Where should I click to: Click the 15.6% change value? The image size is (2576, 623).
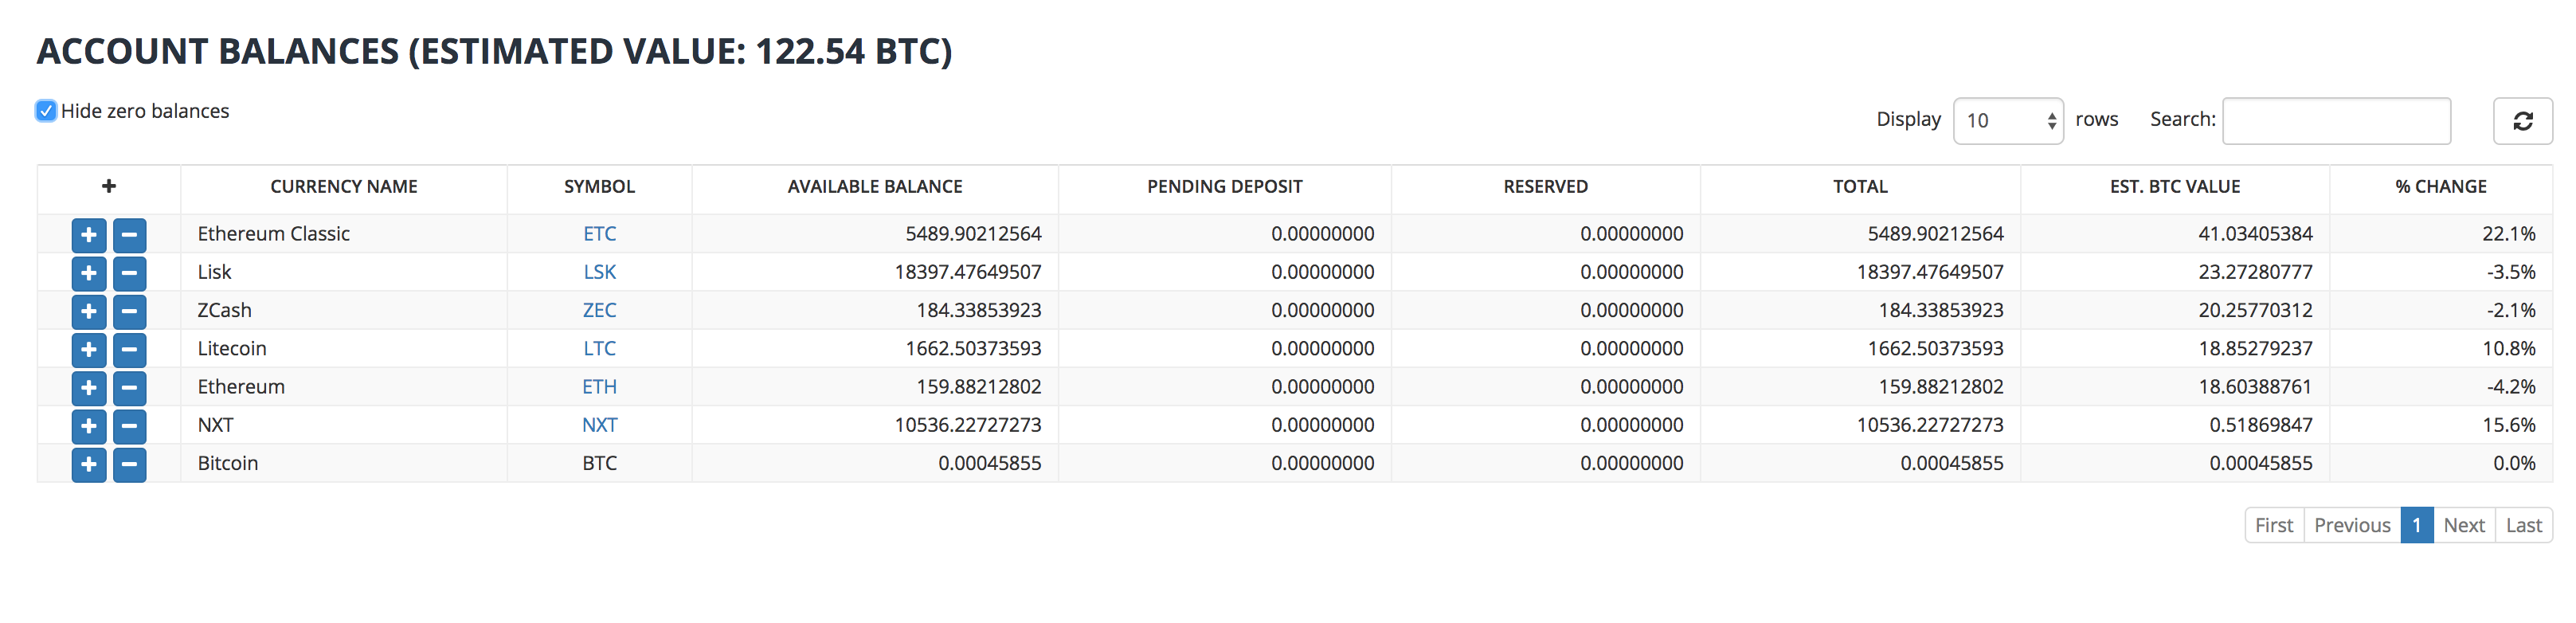coord(2508,425)
